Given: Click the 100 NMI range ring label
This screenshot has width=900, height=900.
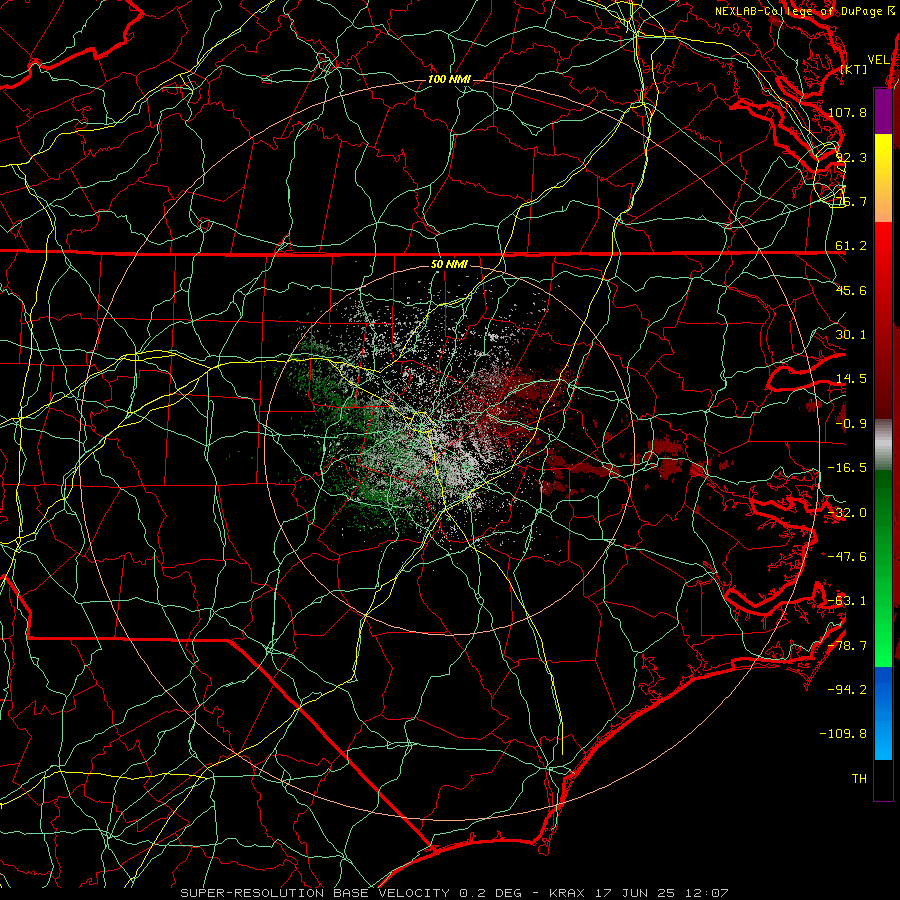Looking at the screenshot, I should click(x=449, y=79).
